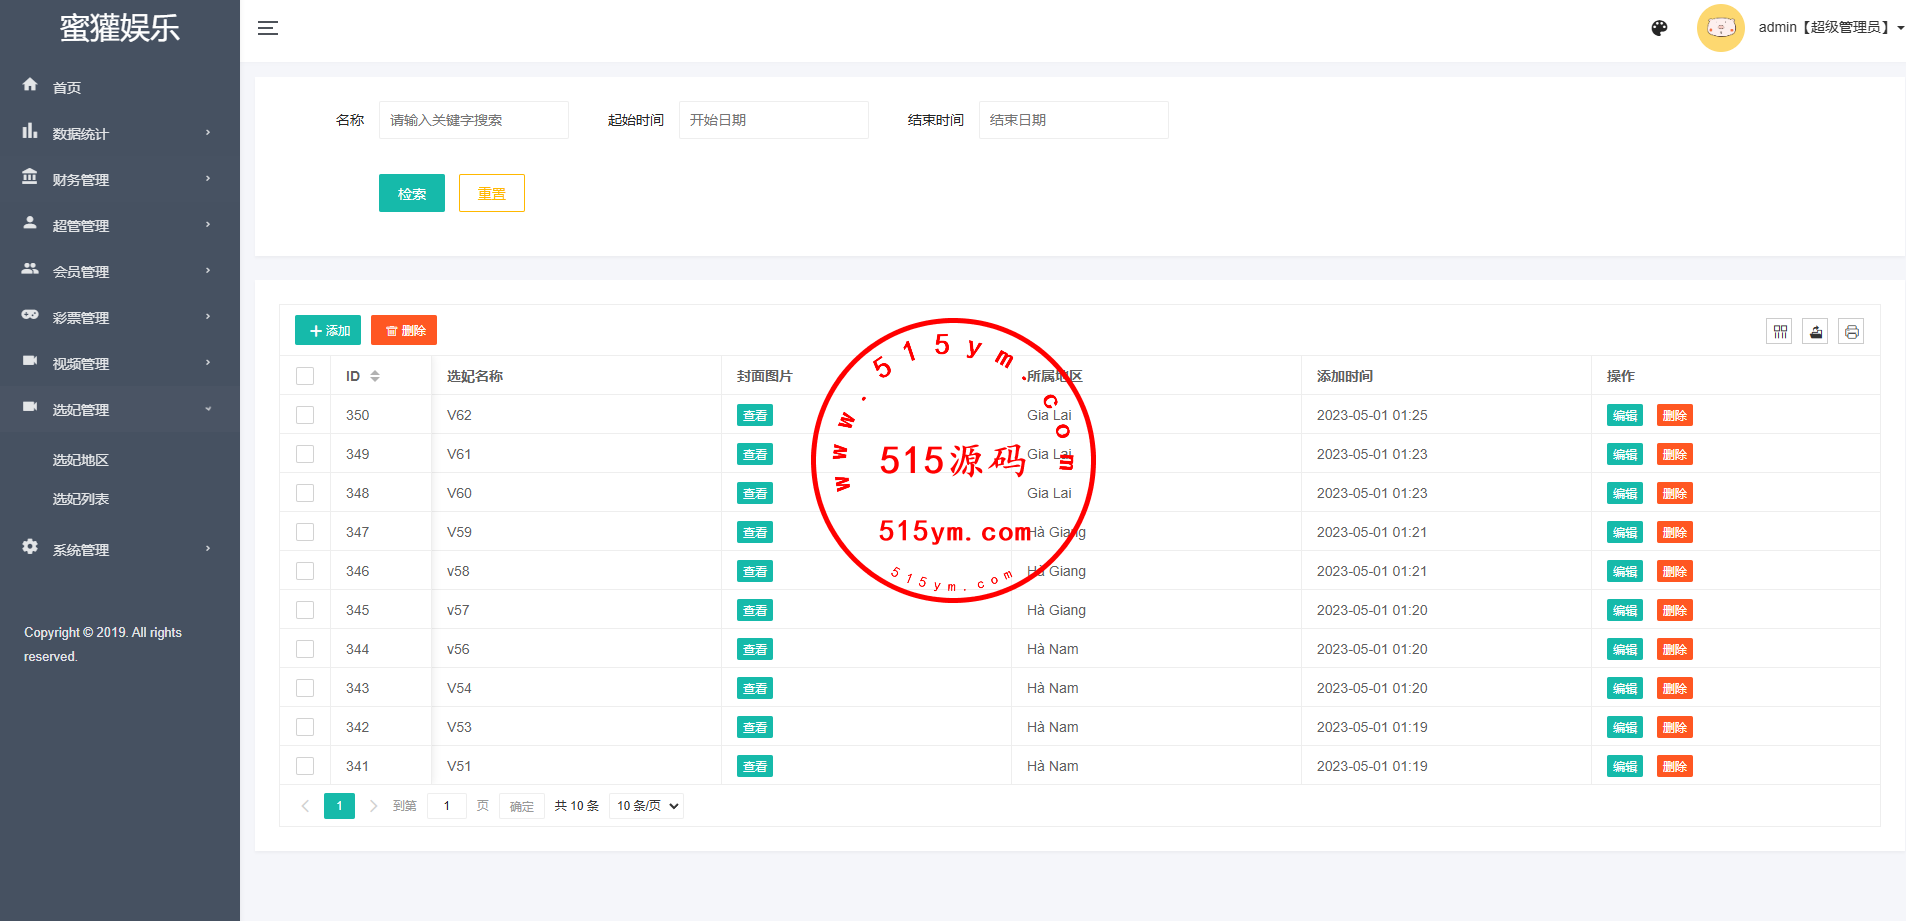Click the export table icon
This screenshot has width=1906, height=921.
coord(1815,332)
